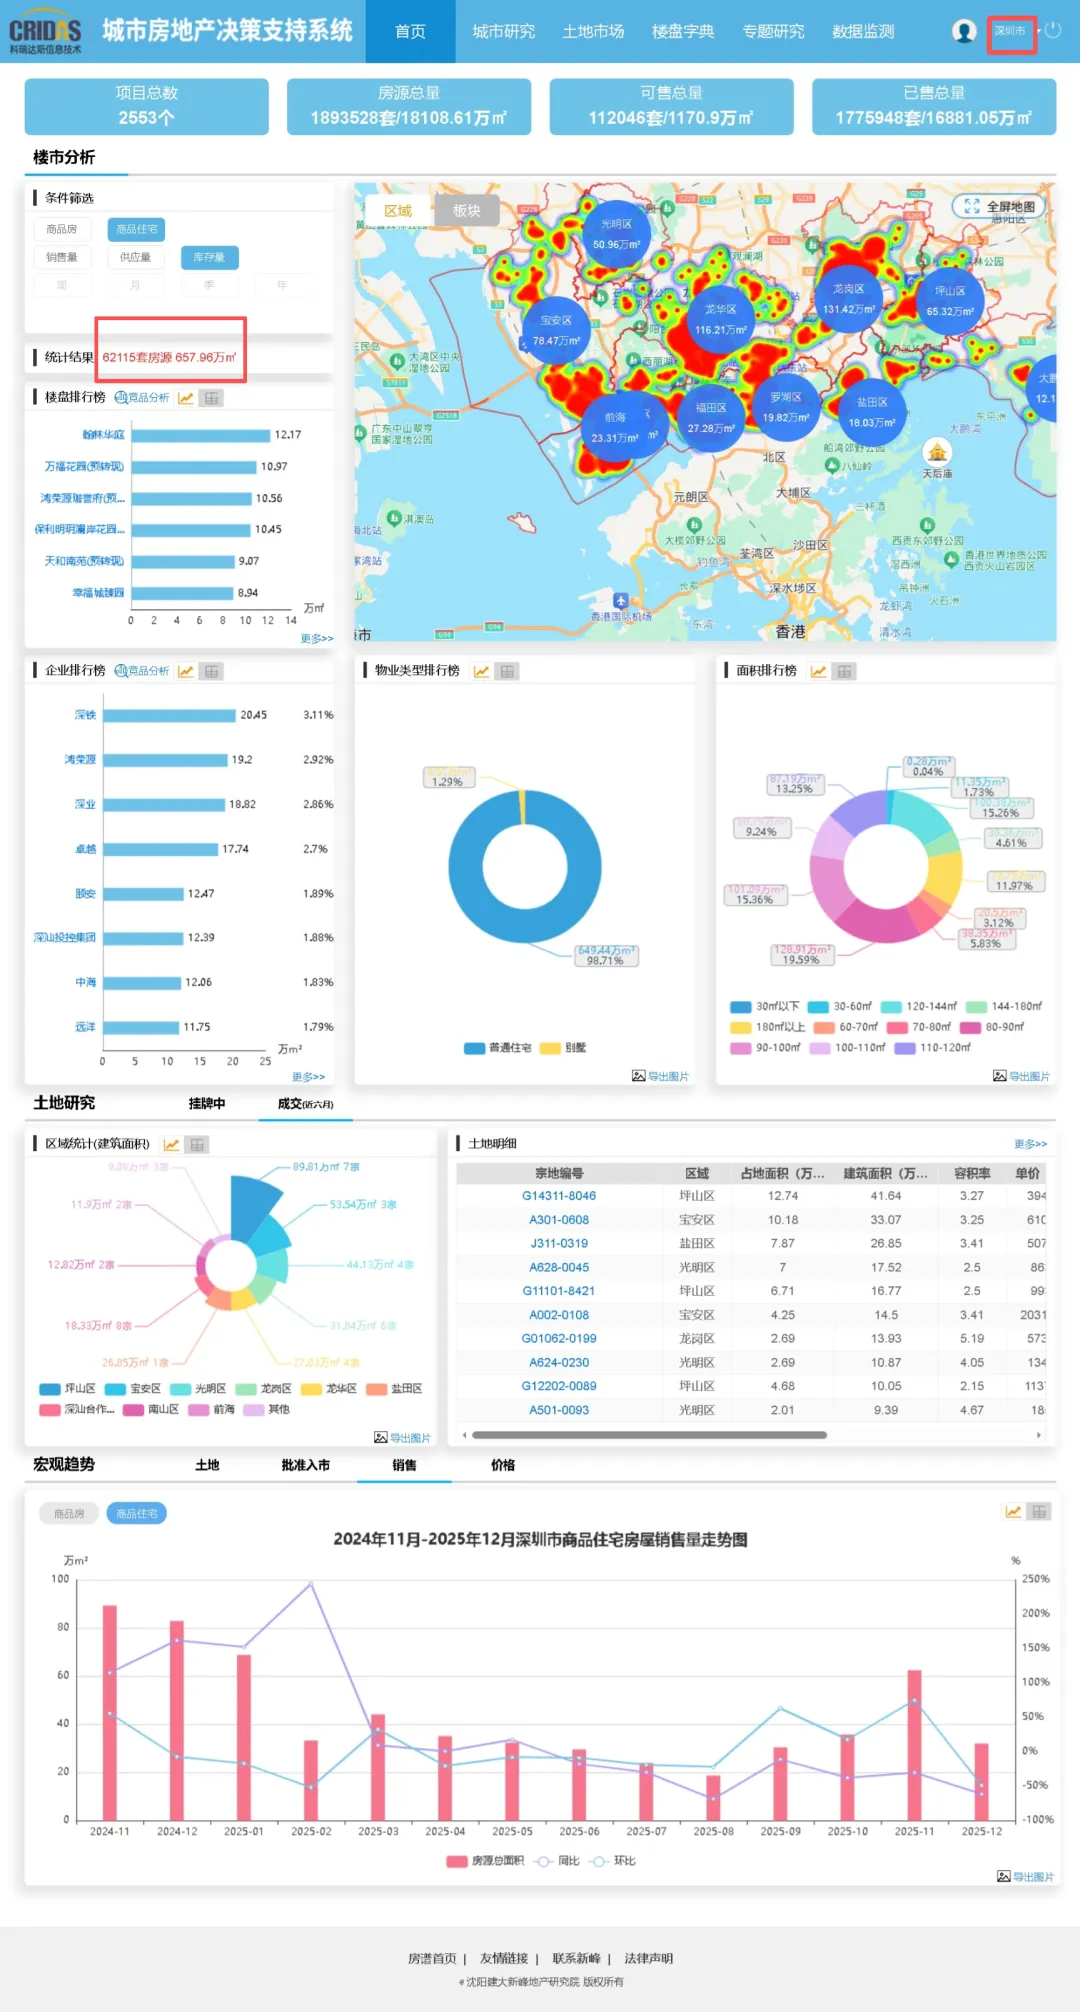Switch 宏观趋势 to 批准入市 tab
1080x2012 pixels.
[306, 1464]
